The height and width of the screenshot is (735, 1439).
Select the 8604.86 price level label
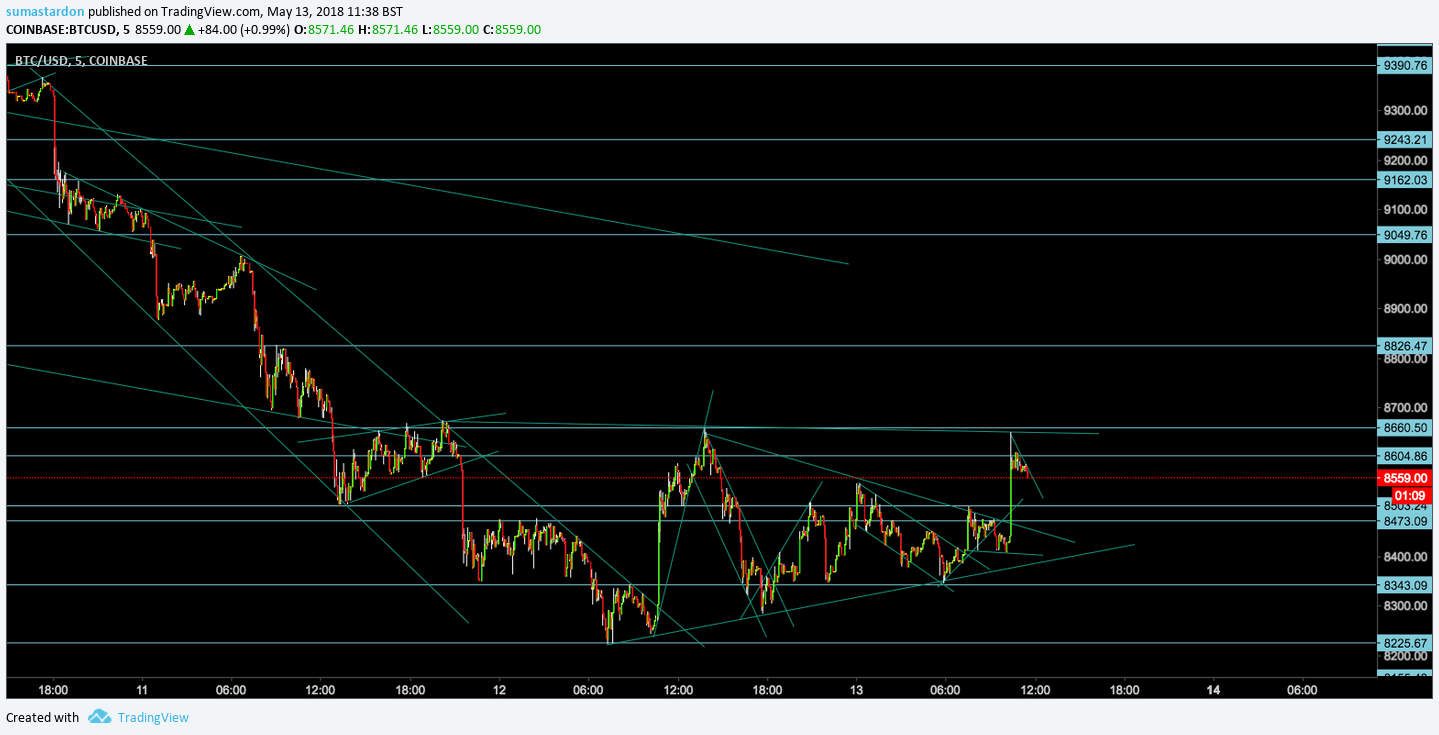(1405, 455)
